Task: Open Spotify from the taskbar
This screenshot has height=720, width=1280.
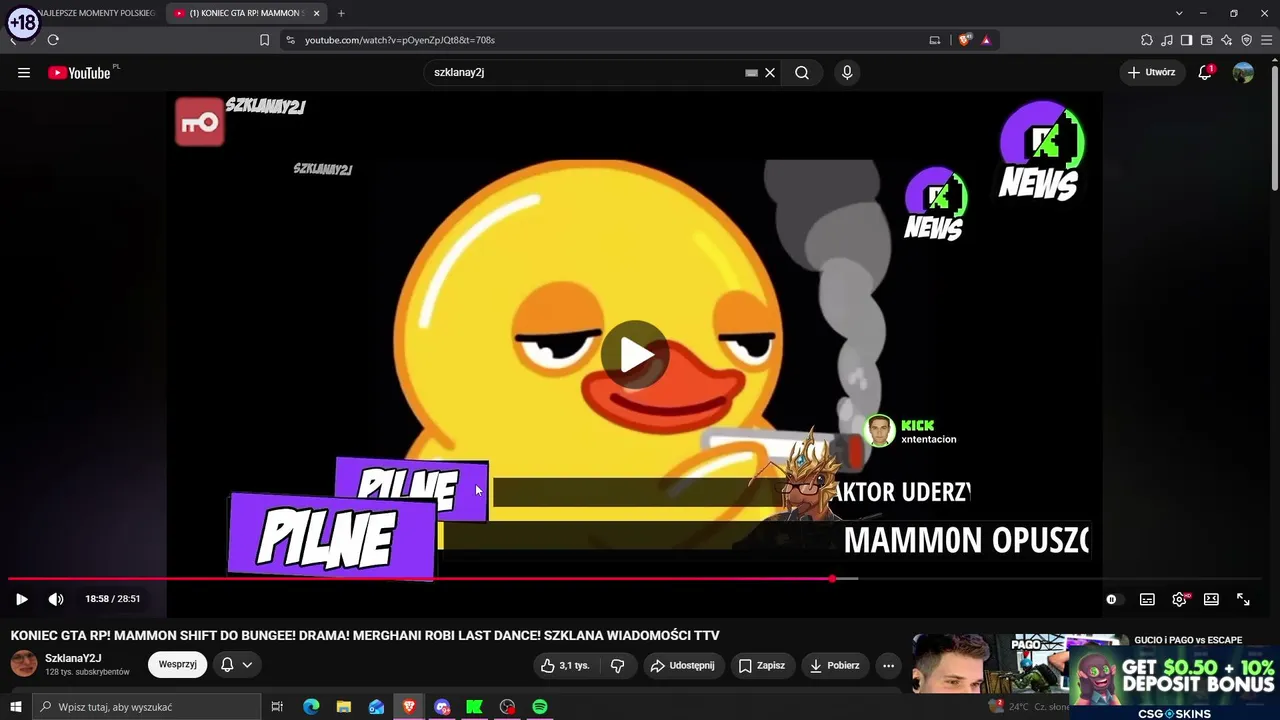Action: [x=540, y=707]
